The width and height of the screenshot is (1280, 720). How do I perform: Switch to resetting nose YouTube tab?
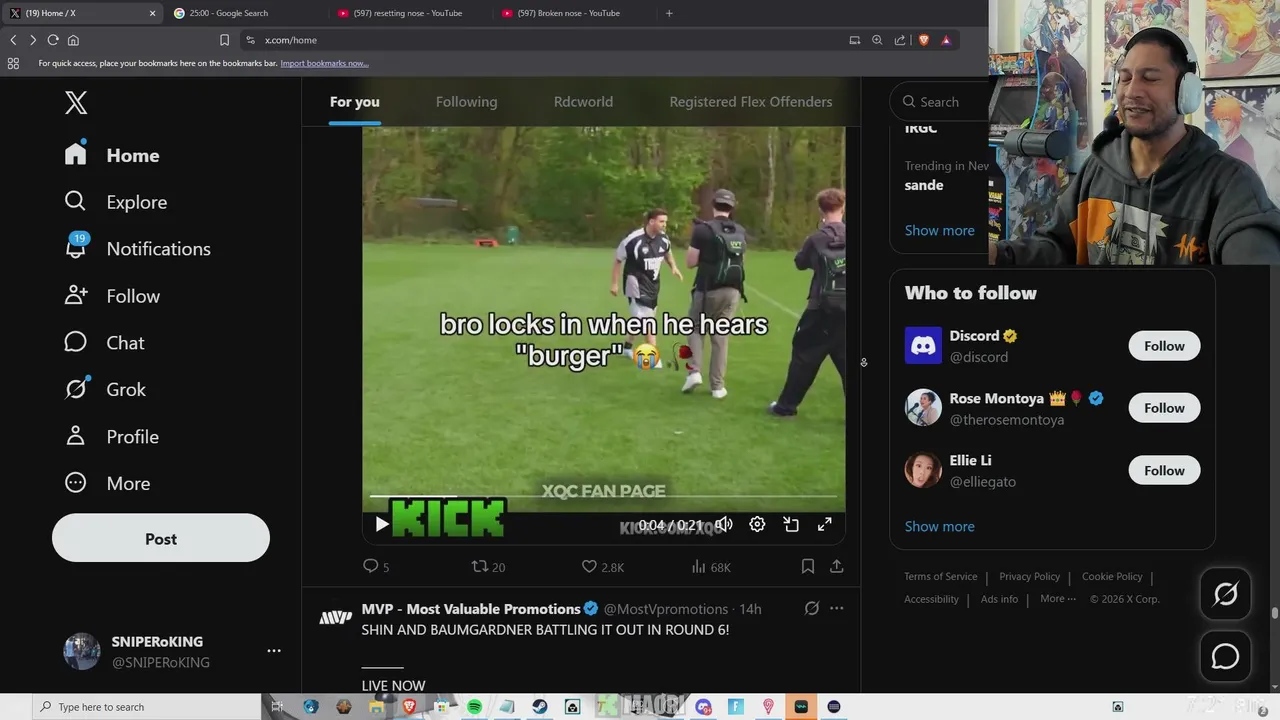point(408,13)
